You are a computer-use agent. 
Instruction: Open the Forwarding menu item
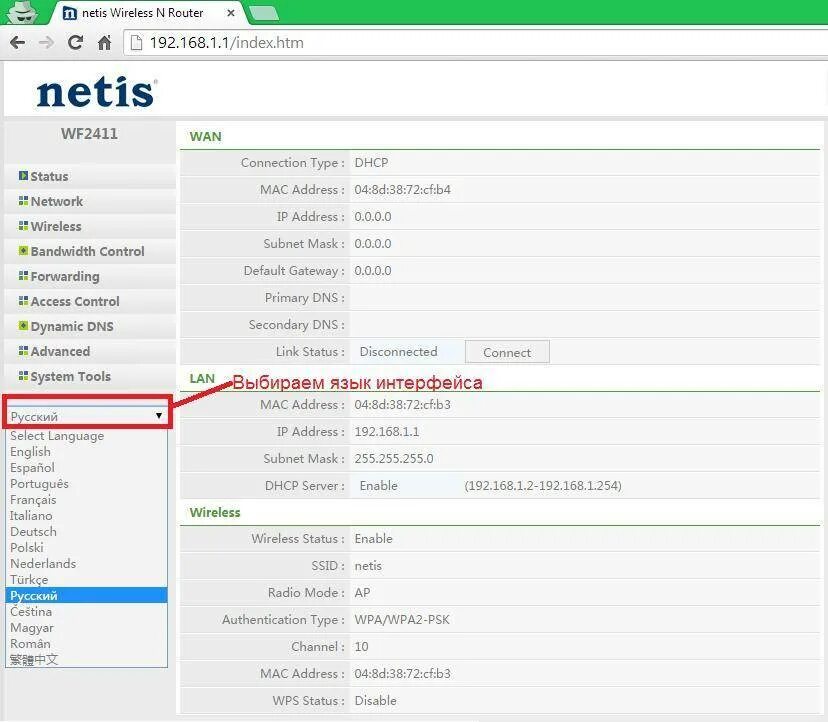click(x=65, y=276)
